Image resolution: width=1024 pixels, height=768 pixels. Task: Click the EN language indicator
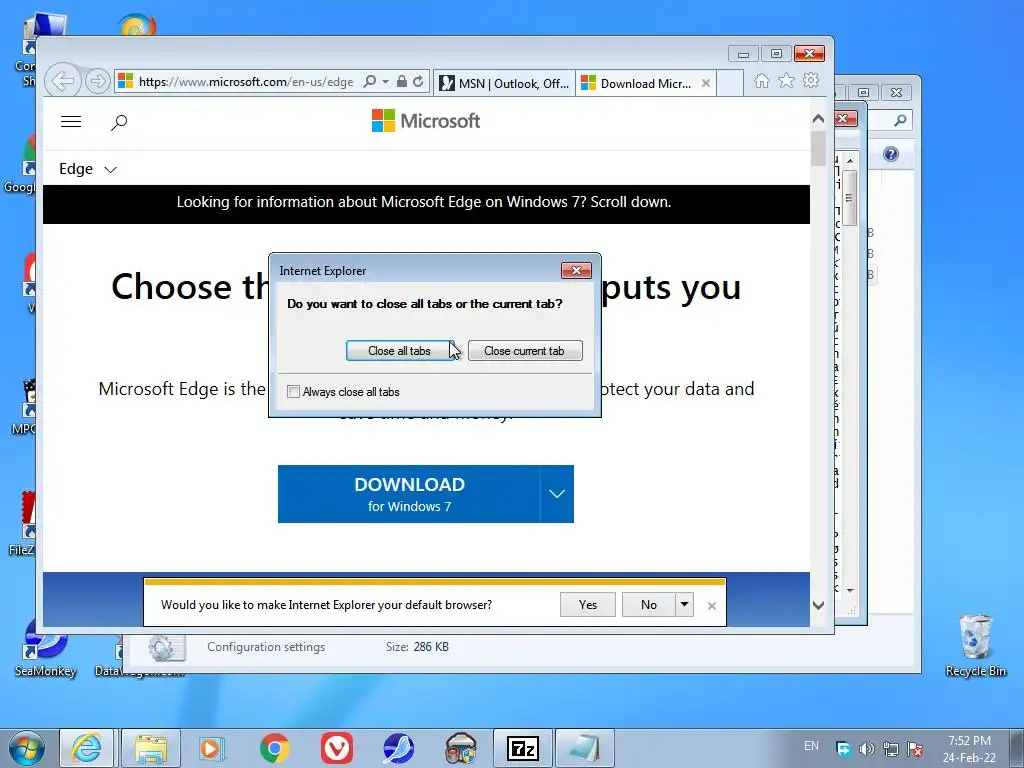811,746
